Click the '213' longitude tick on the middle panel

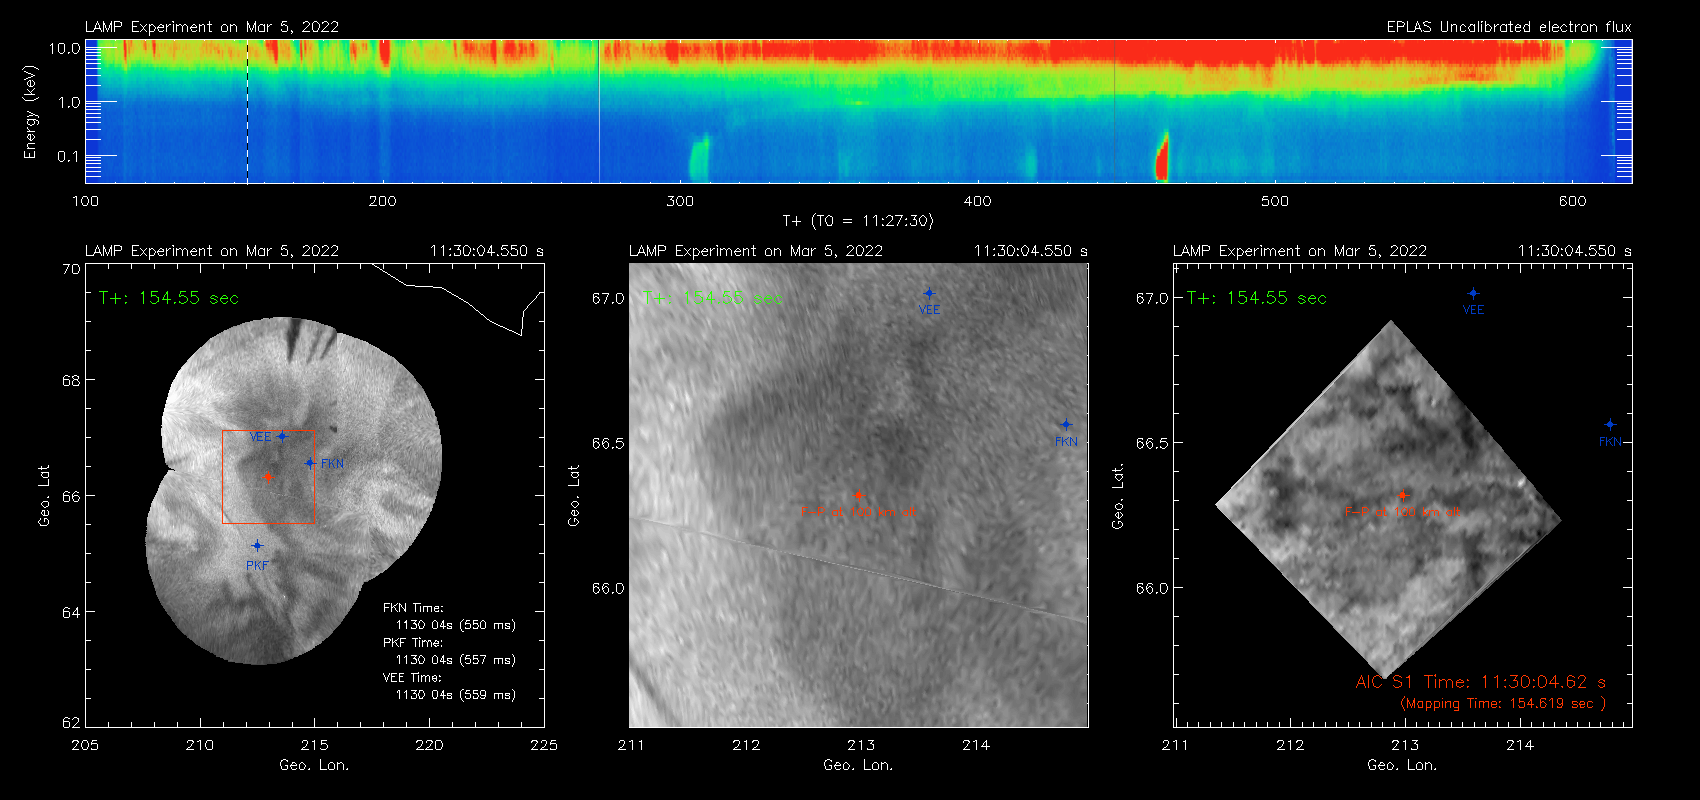point(861,745)
